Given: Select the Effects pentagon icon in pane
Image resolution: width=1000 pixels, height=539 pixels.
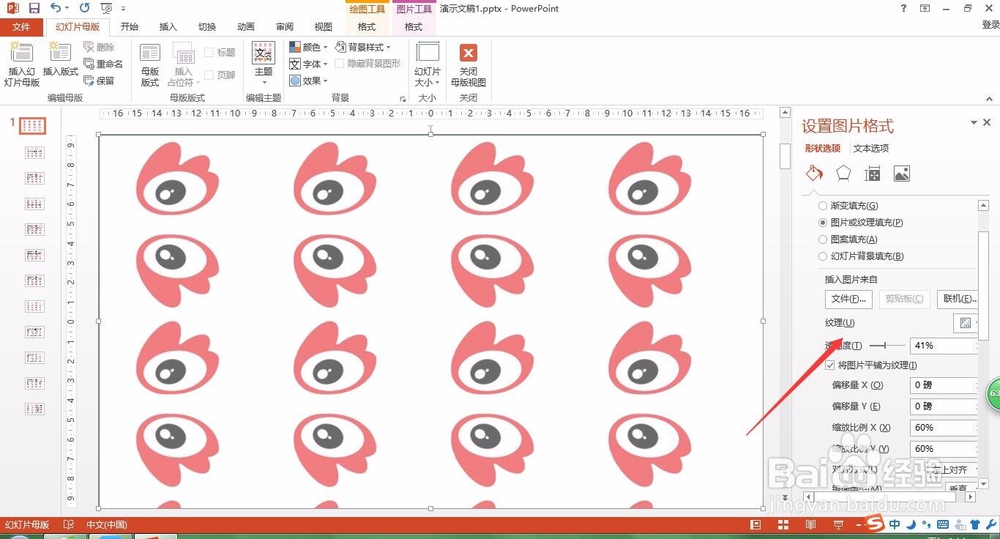Looking at the screenshot, I should click(843, 174).
